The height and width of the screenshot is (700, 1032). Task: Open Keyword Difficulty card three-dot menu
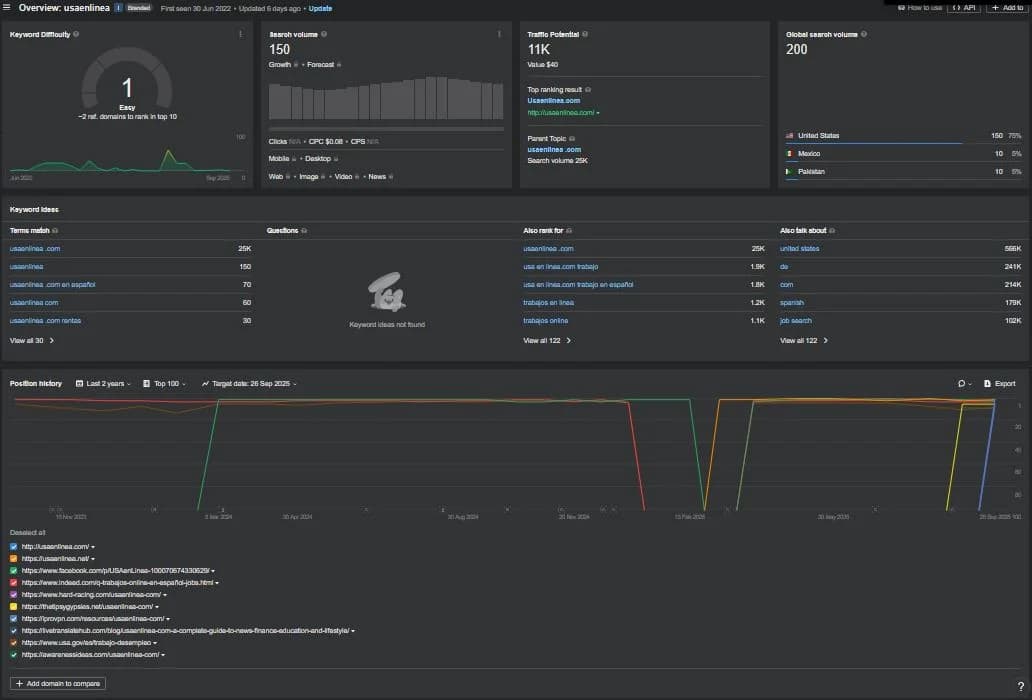click(x=240, y=34)
